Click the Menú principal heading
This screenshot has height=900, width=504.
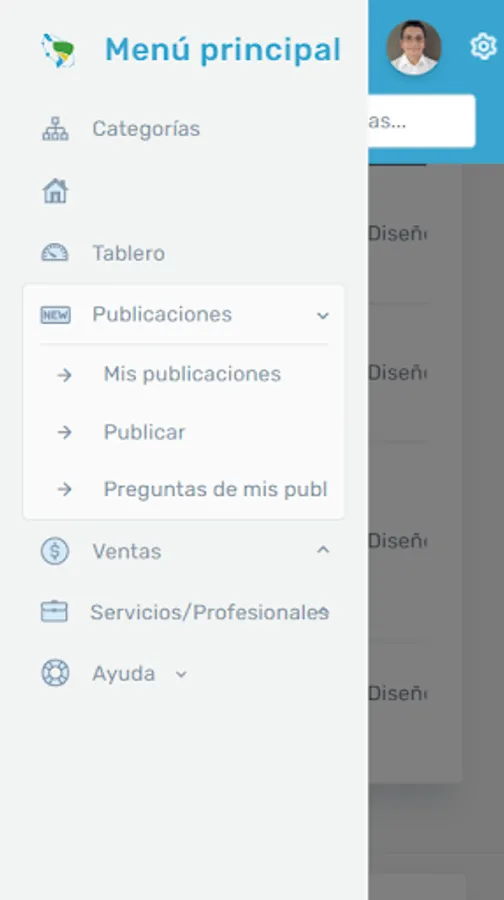click(223, 49)
